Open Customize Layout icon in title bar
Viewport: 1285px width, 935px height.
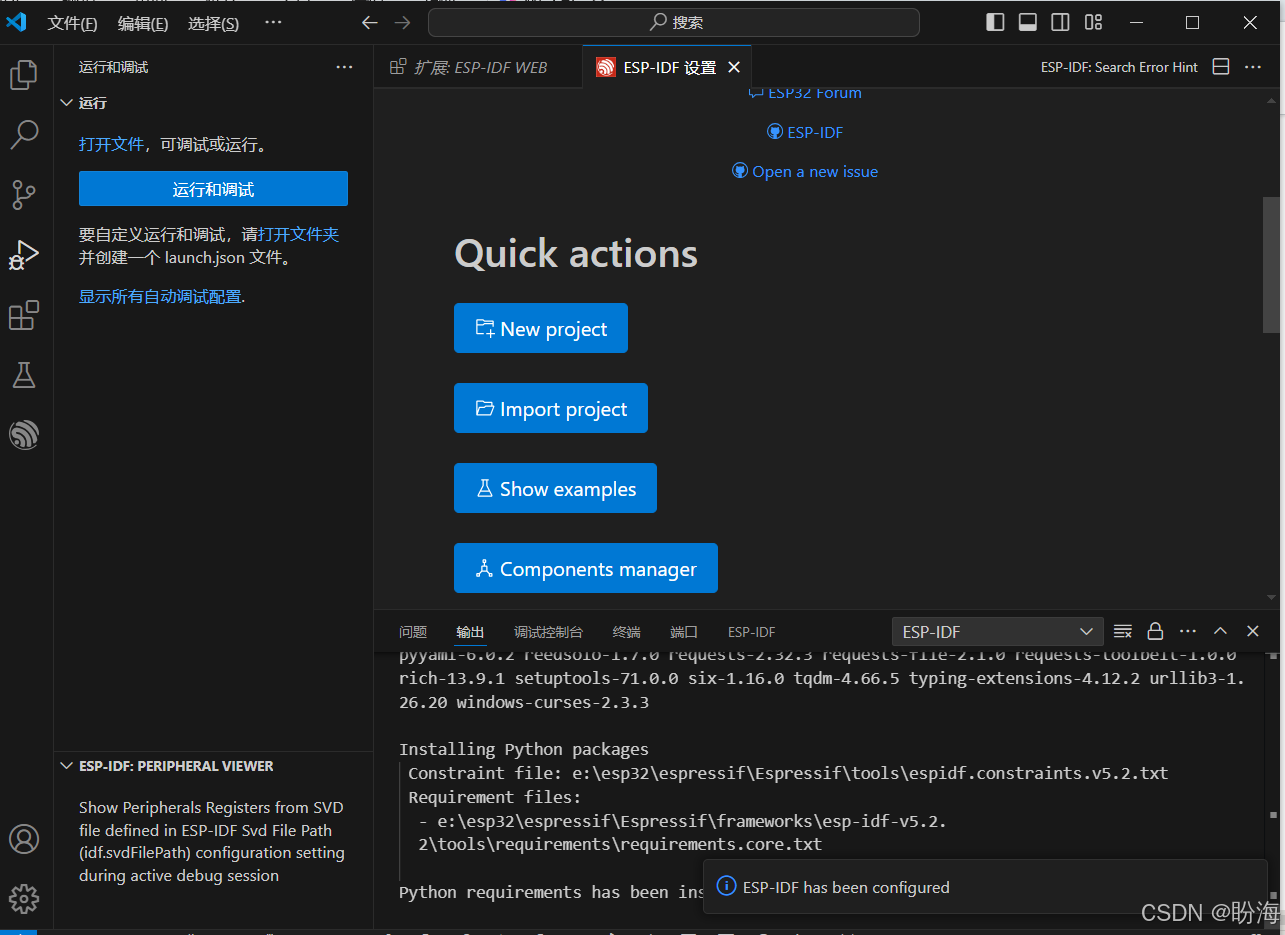(x=1094, y=22)
